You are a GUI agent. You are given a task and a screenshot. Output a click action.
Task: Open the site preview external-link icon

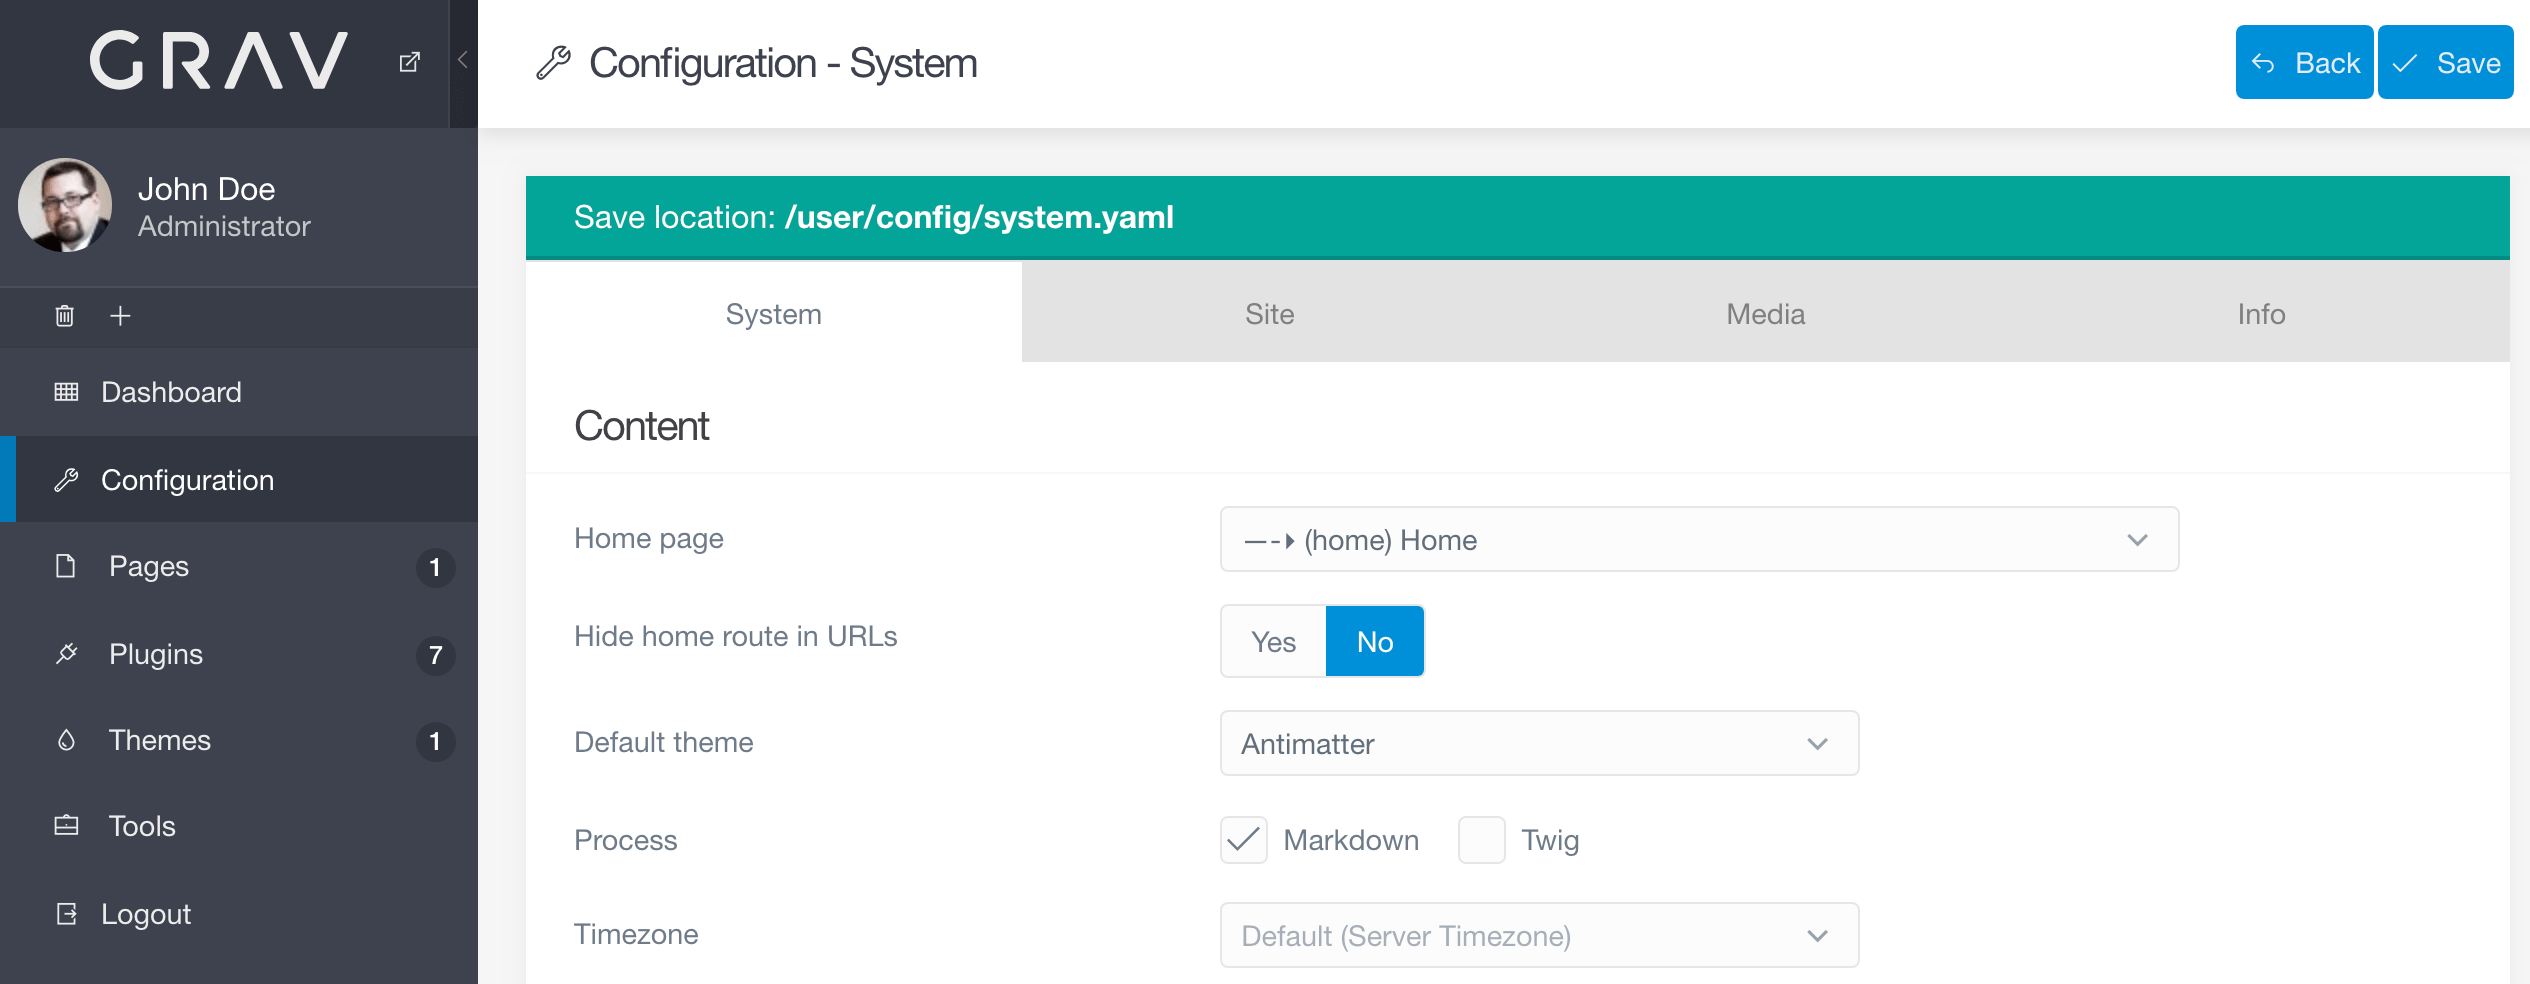(410, 61)
